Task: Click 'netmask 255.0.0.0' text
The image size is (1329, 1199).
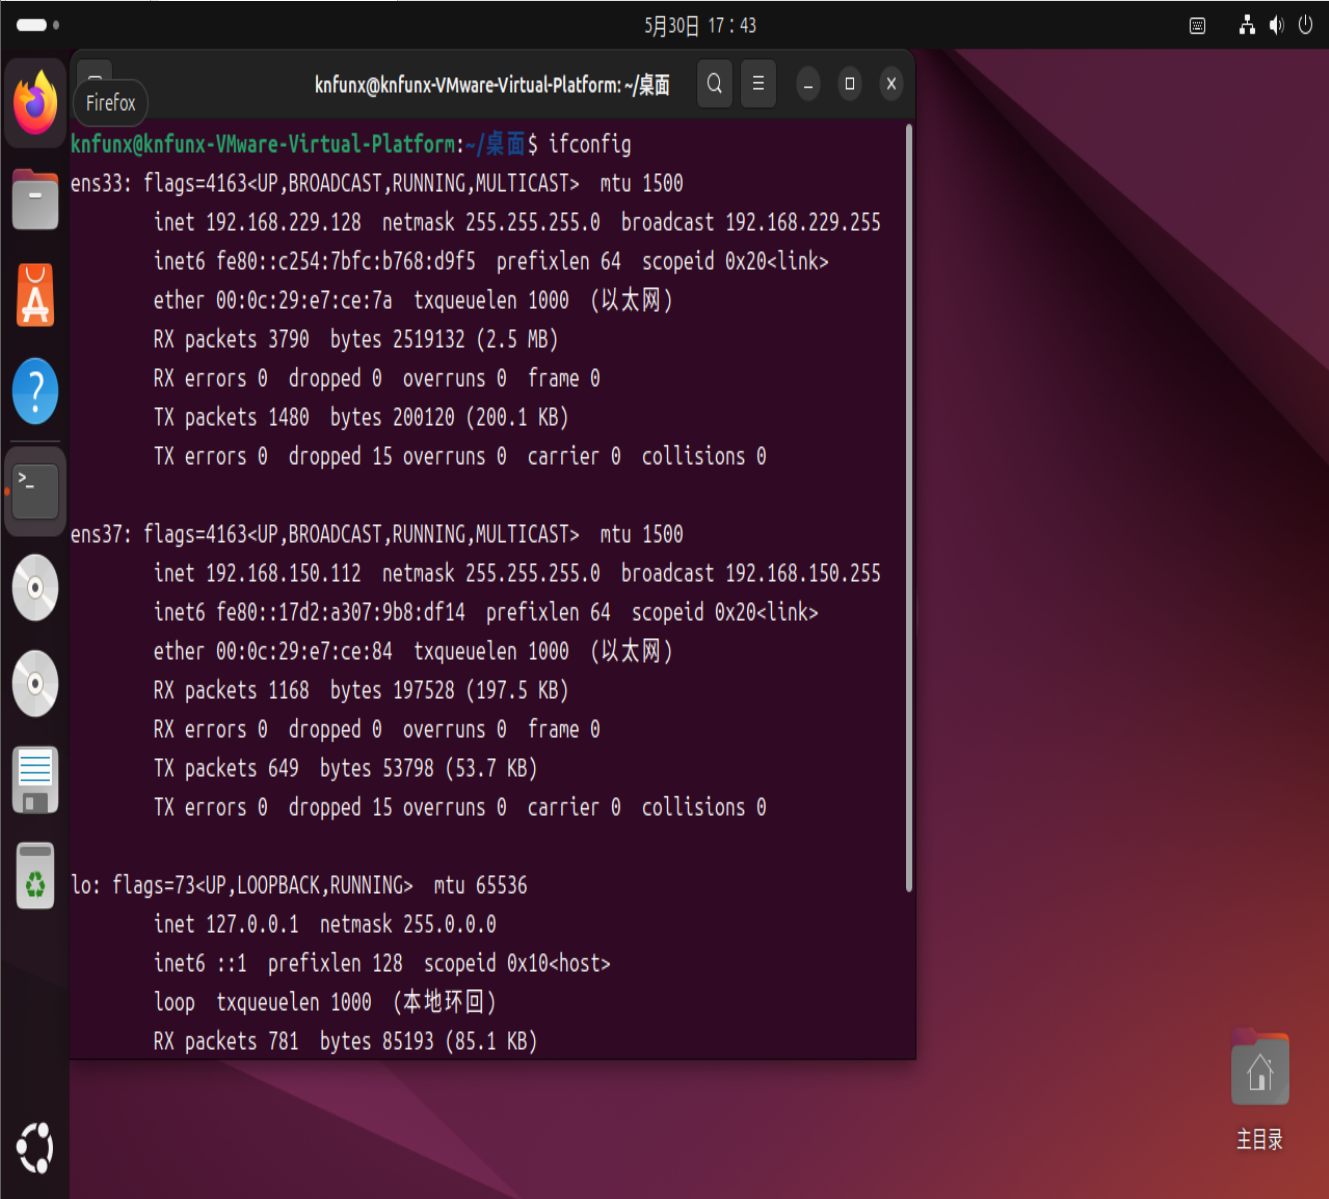Action: [408, 924]
